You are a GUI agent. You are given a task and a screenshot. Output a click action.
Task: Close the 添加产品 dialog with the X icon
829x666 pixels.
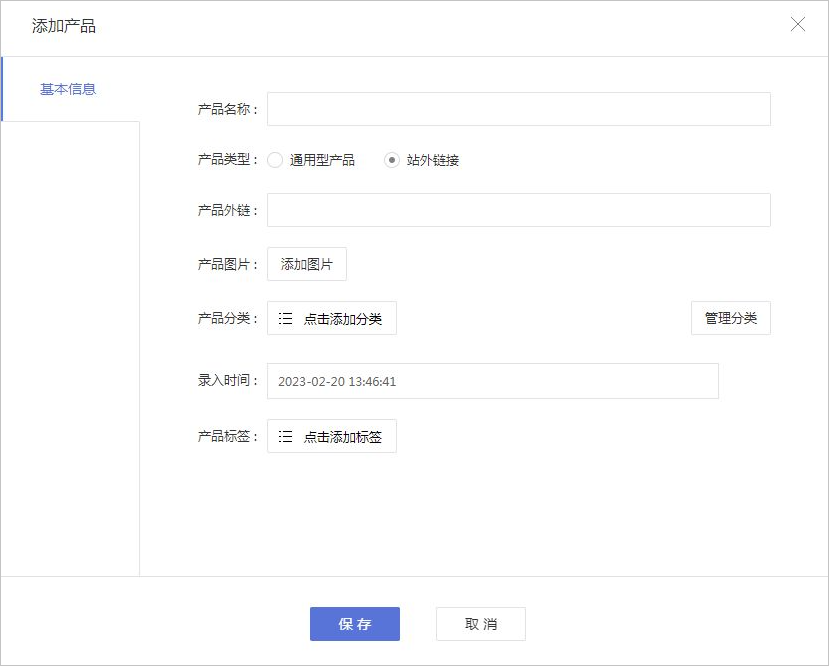pos(797,24)
